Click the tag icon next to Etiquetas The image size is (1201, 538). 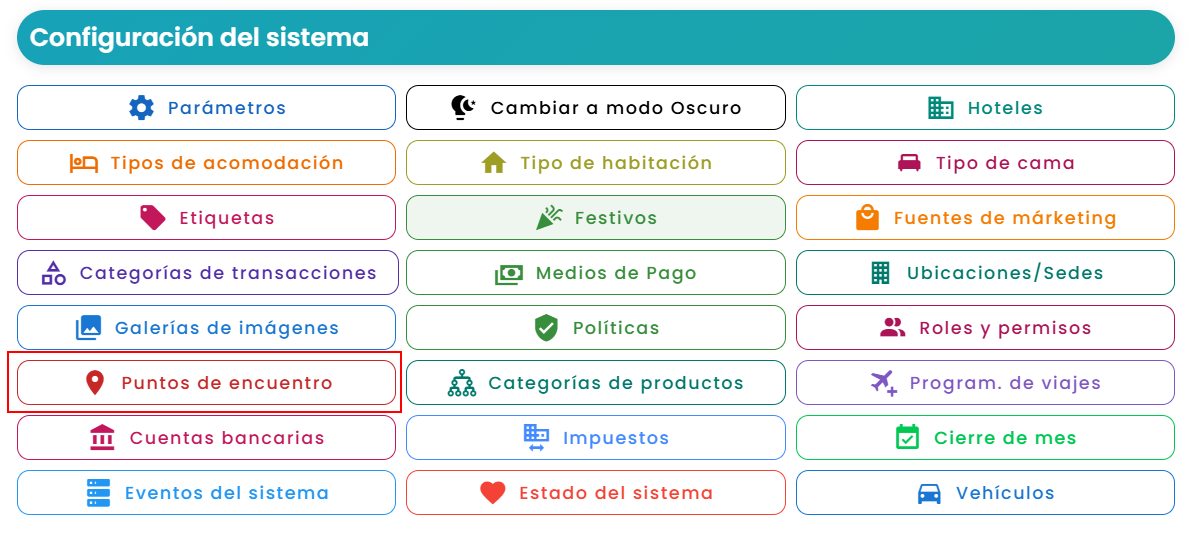coord(153,218)
